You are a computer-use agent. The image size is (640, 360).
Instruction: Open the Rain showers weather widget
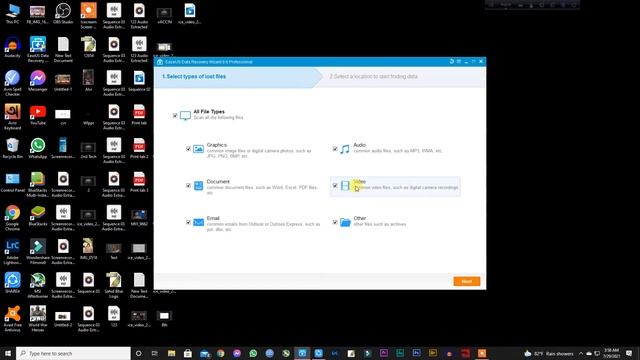pyautogui.click(x=549, y=353)
